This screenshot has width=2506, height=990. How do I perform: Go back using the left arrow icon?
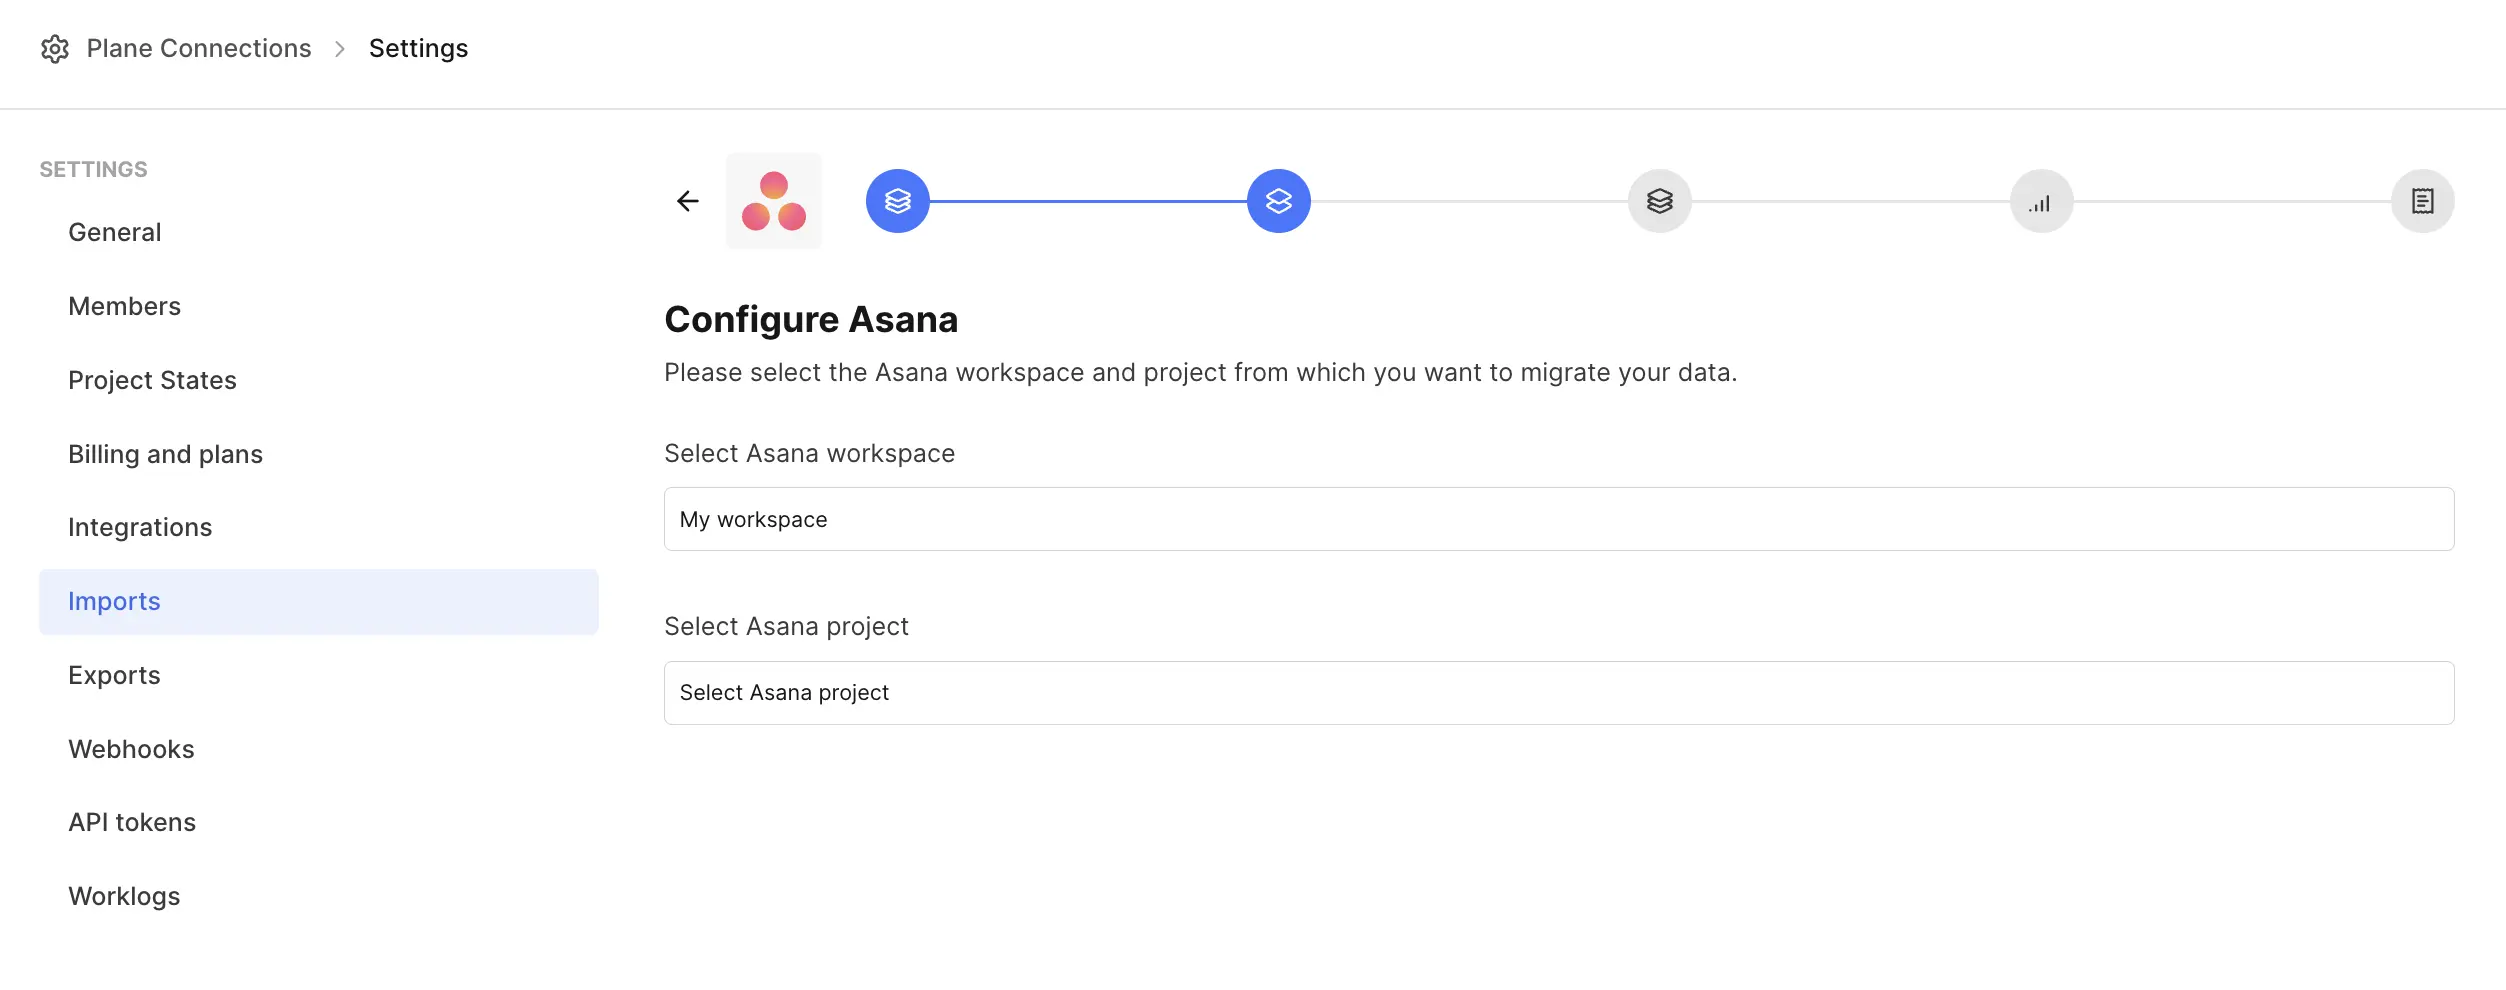688,201
